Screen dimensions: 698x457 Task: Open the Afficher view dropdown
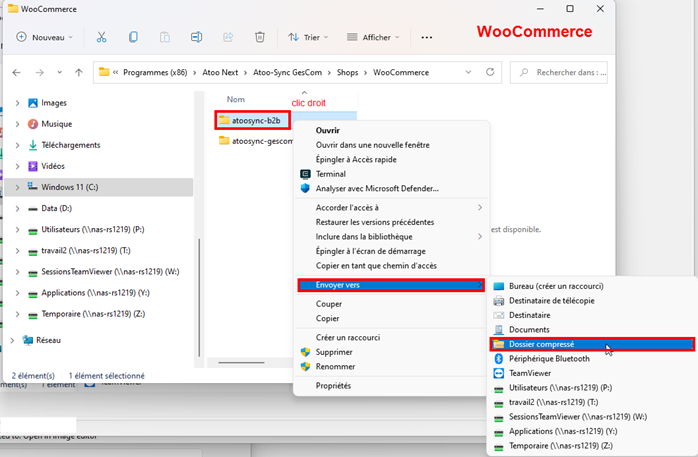373,37
